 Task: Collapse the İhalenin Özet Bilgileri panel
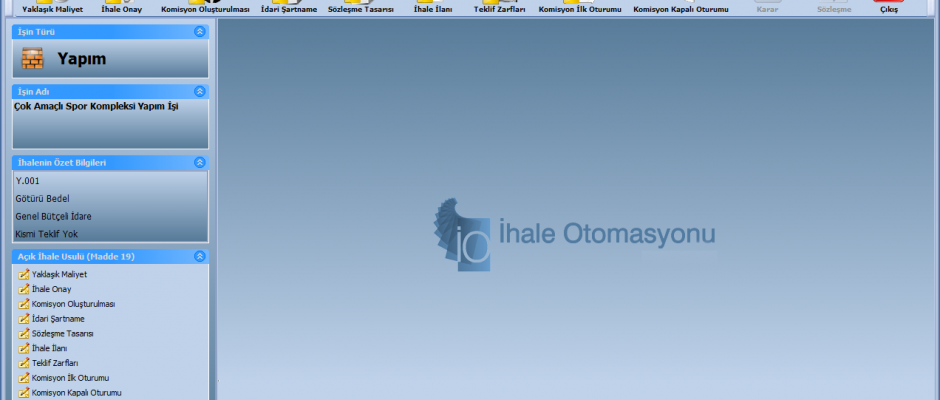[200, 162]
